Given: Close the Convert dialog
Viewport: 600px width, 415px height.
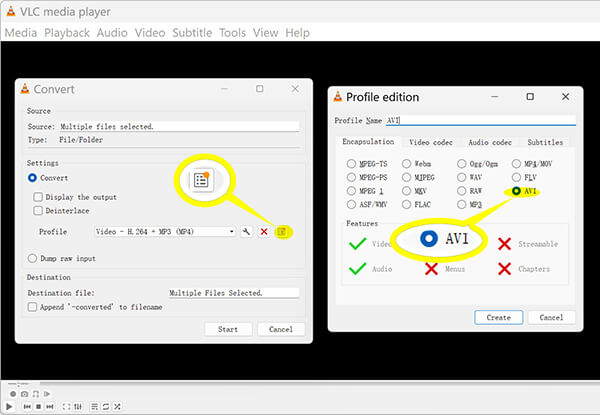Looking at the screenshot, I should 295,89.
